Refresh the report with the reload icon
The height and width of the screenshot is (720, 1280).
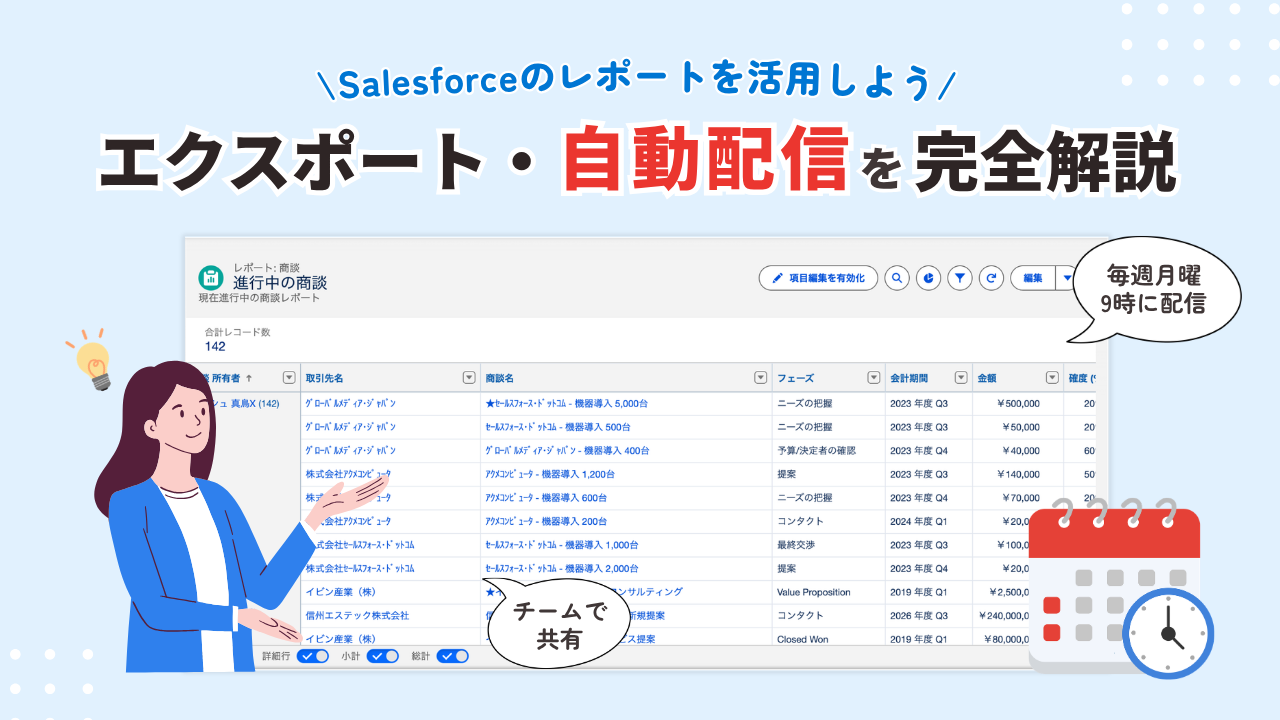991,278
